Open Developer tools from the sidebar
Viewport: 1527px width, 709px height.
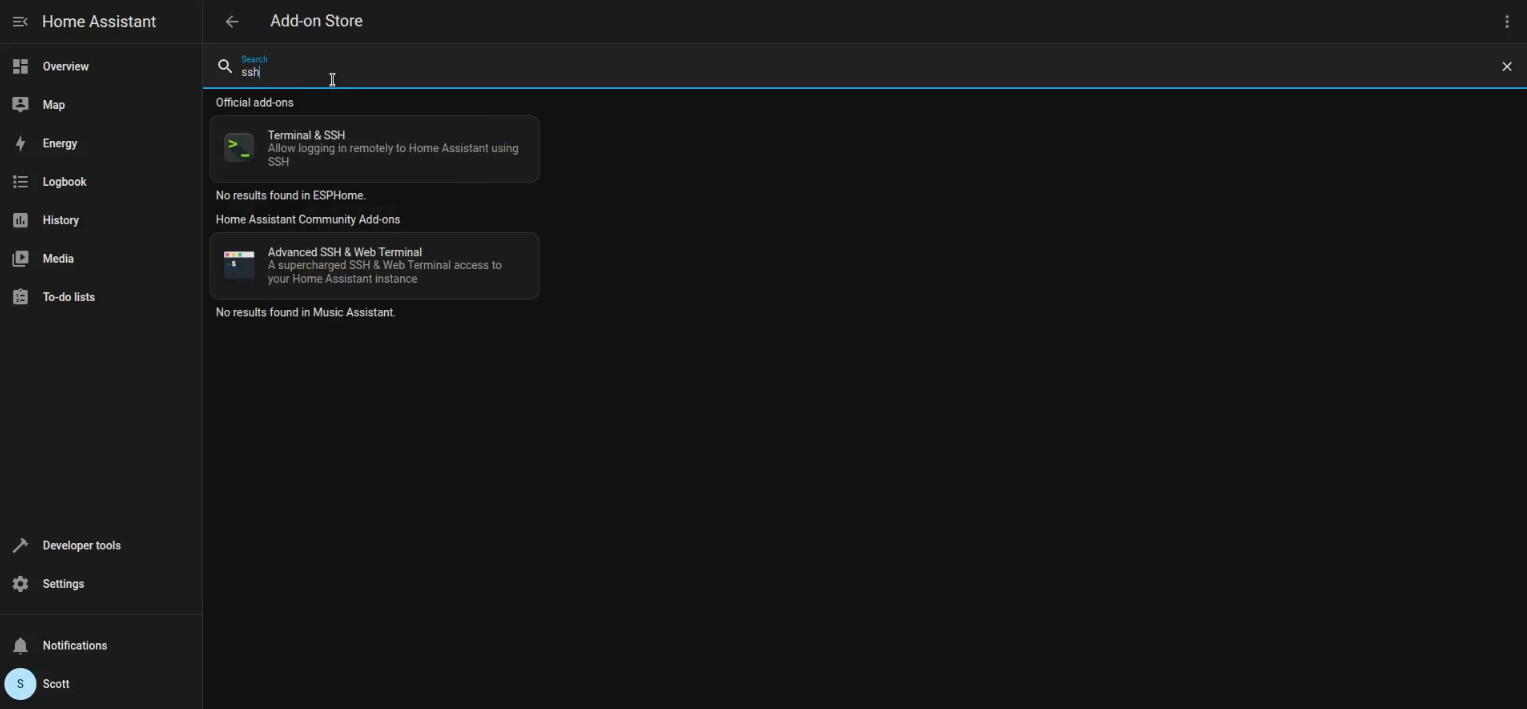pyautogui.click(x=101, y=545)
